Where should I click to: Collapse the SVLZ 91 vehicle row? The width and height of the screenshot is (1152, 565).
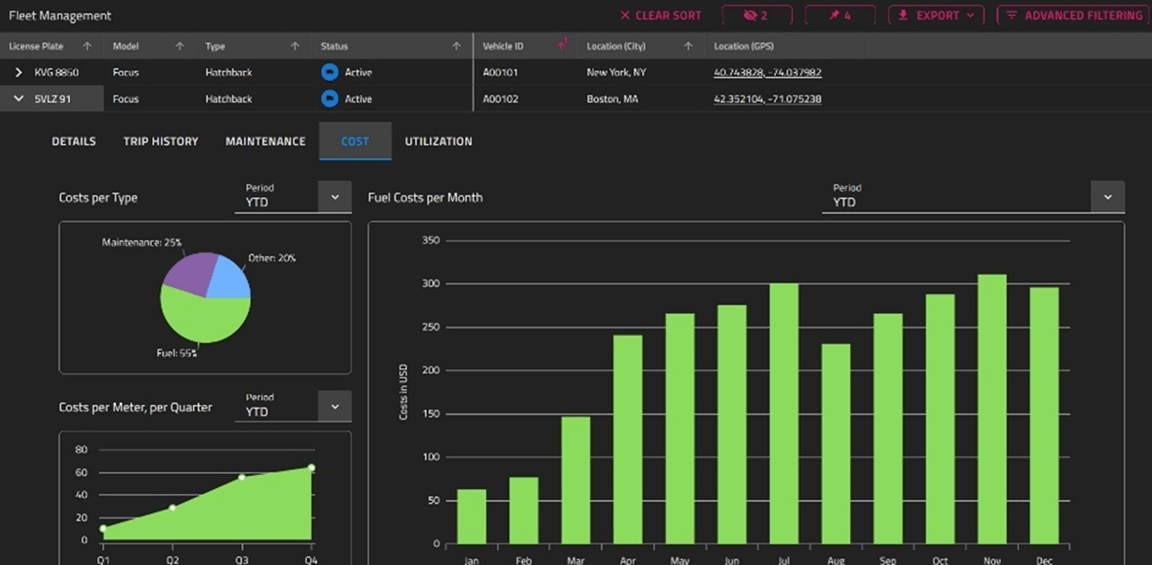19,99
